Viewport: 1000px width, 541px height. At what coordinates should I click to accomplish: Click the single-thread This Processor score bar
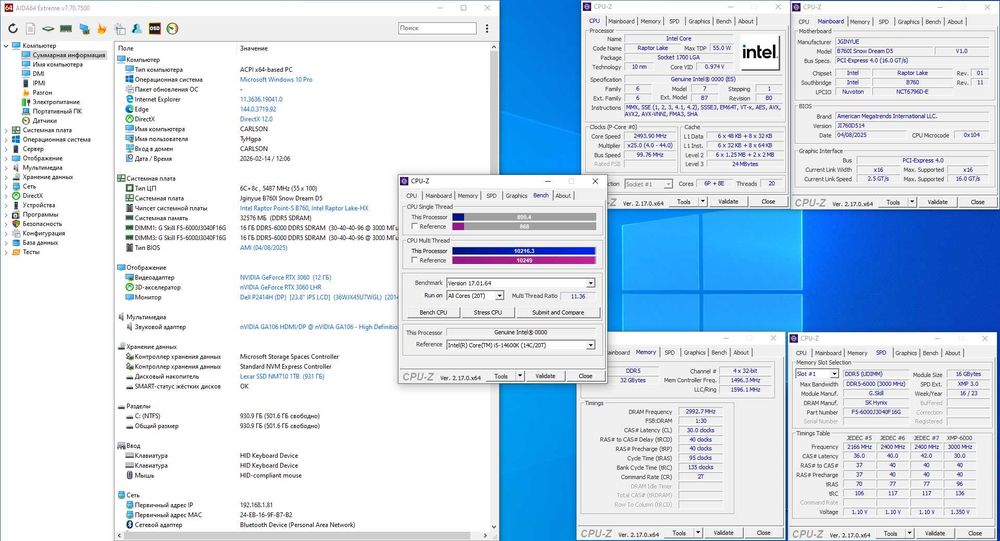[x=524, y=218]
